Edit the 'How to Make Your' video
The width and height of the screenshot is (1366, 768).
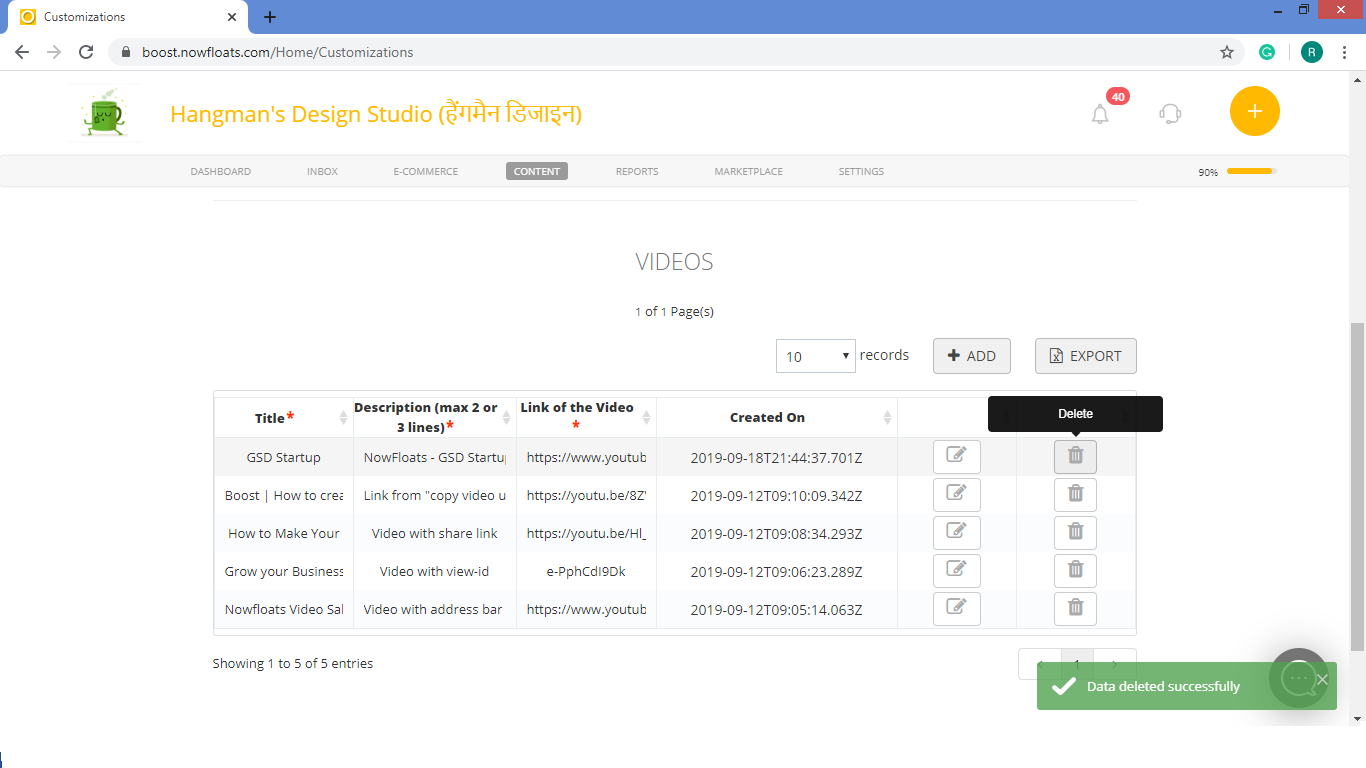tap(956, 532)
